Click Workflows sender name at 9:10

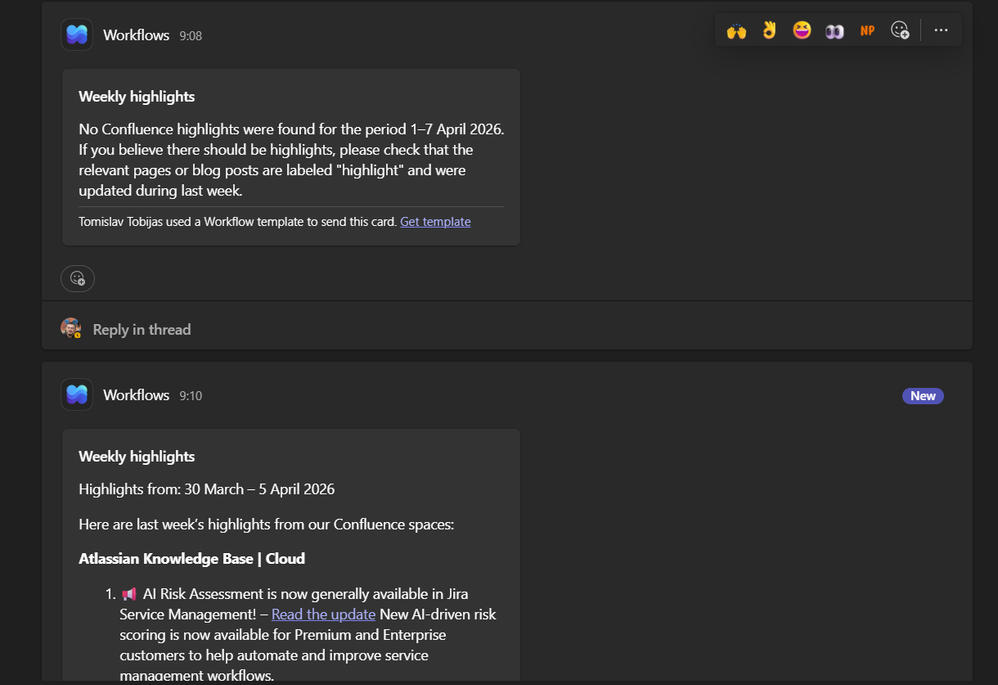click(136, 395)
